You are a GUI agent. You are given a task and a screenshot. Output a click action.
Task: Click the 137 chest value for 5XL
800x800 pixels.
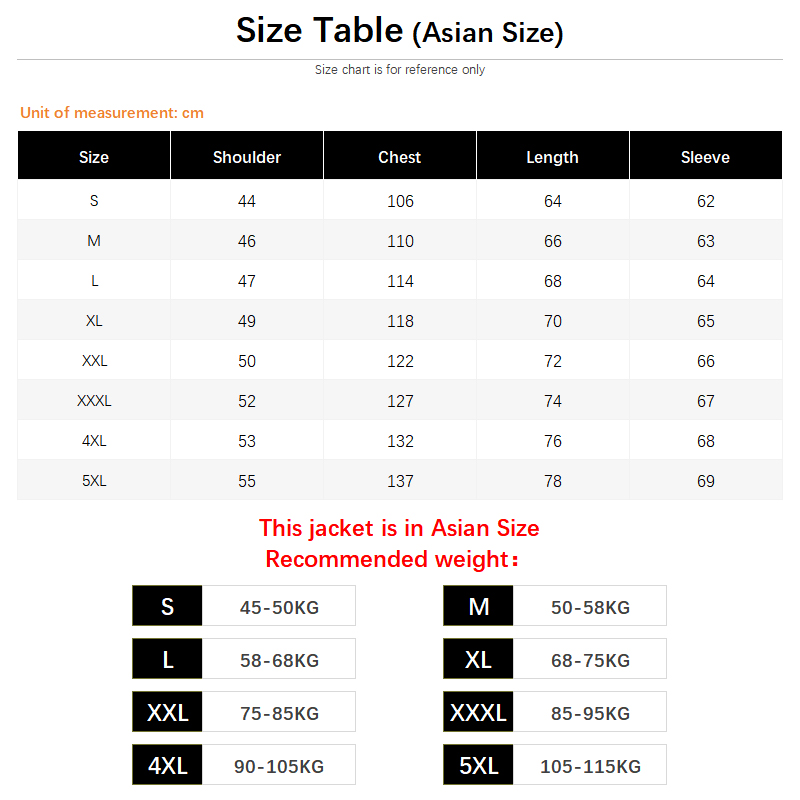point(400,481)
